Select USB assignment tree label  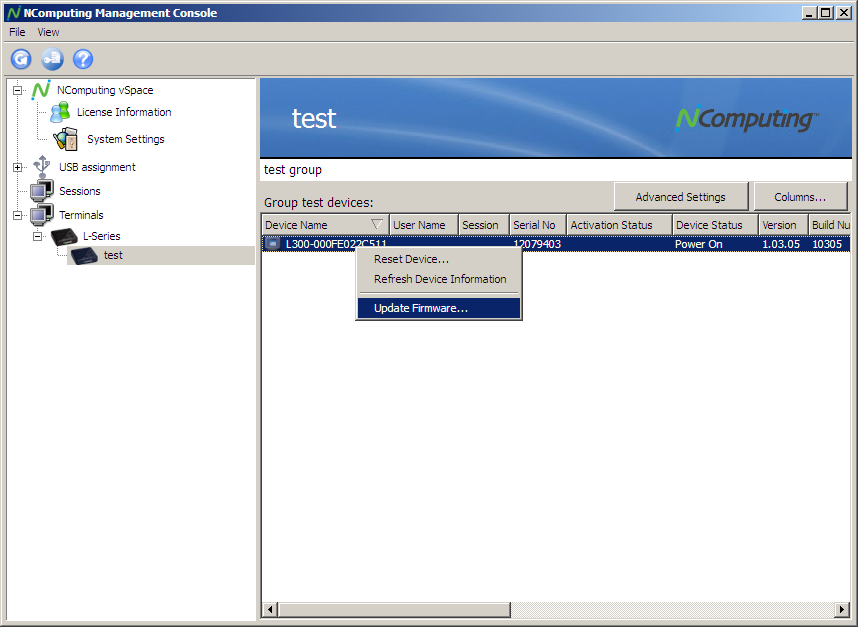click(97, 167)
